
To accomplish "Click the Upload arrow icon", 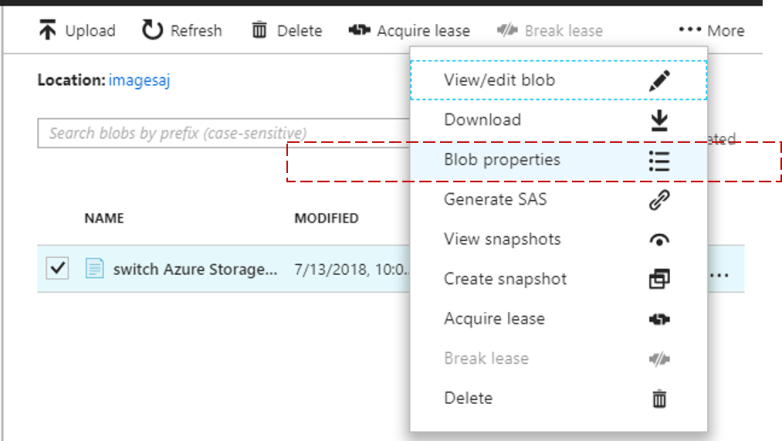I will pyautogui.click(x=47, y=30).
